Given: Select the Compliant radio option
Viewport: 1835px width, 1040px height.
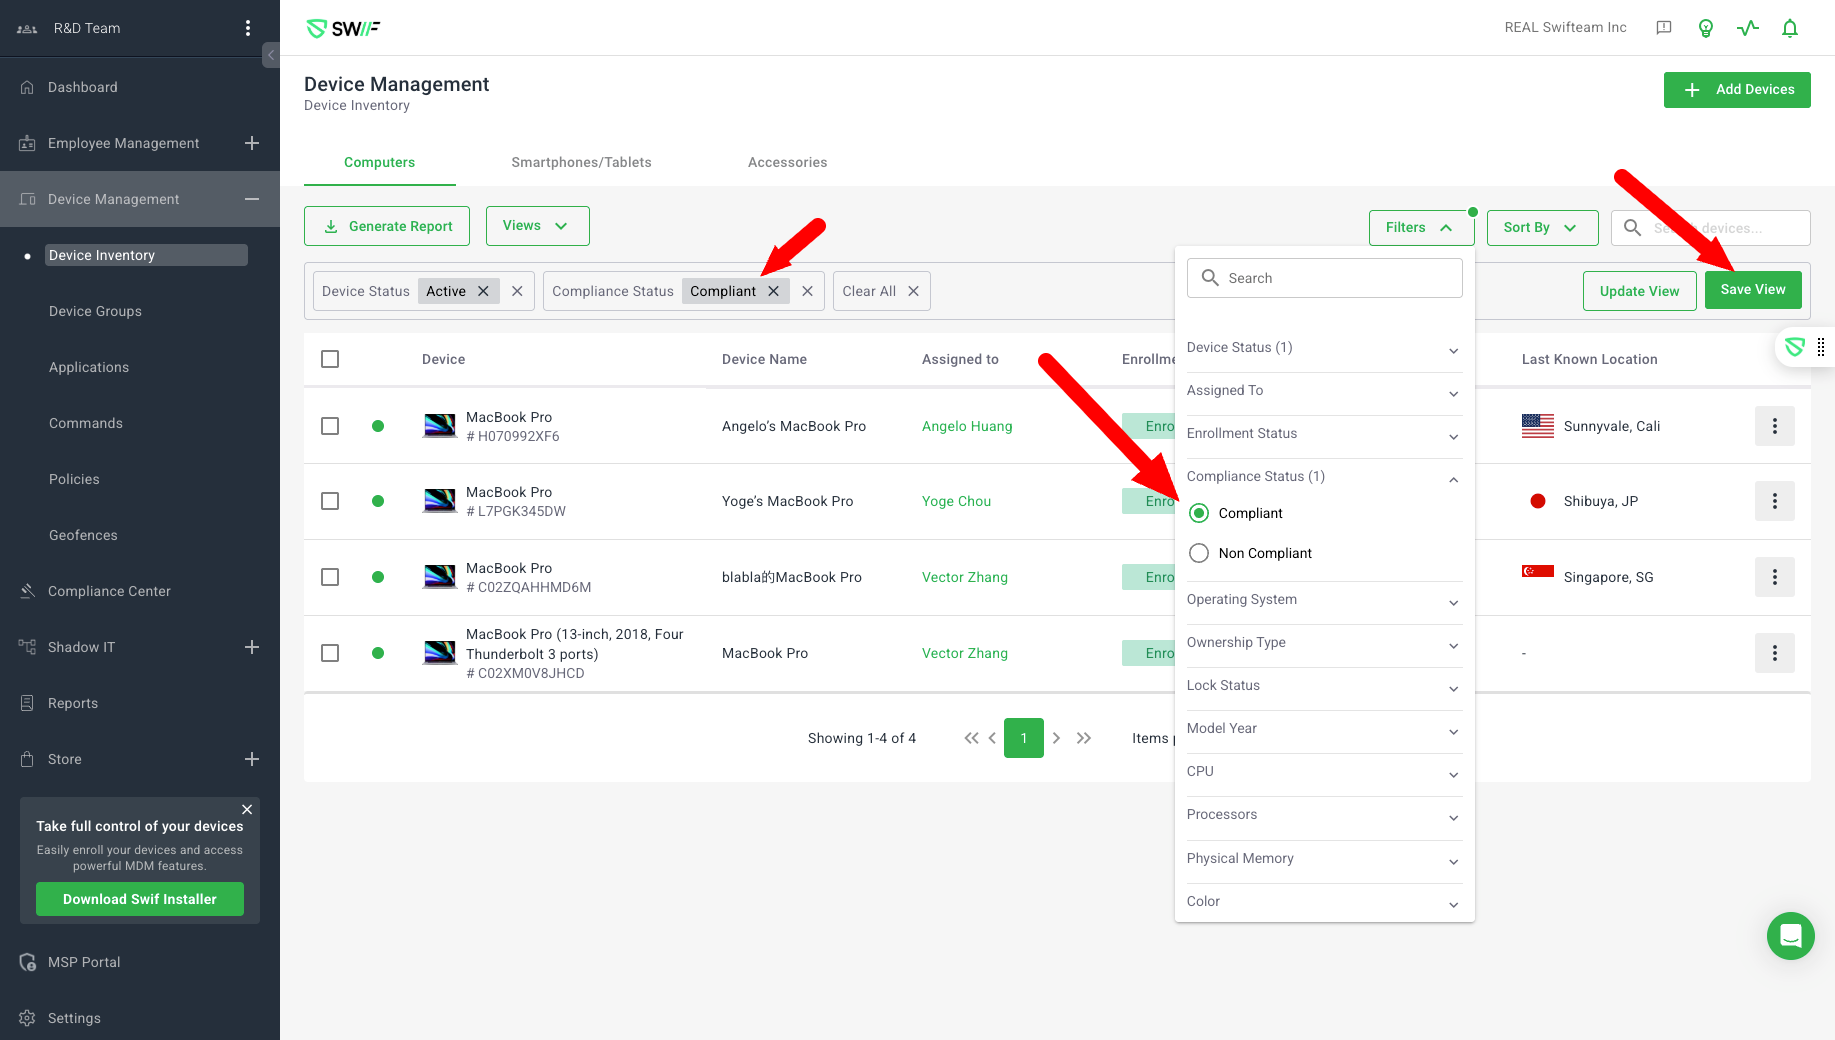Looking at the screenshot, I should (1199, 513).
